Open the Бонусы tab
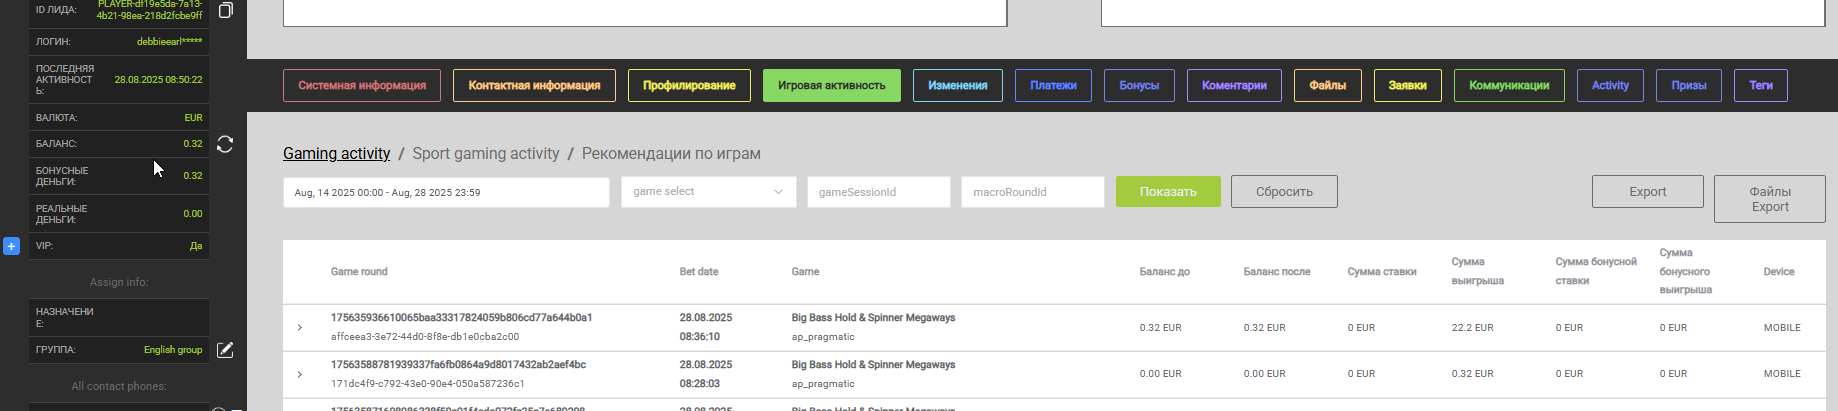Image resolution: width=1838 pixels, height=411 pixels. 1139,85
